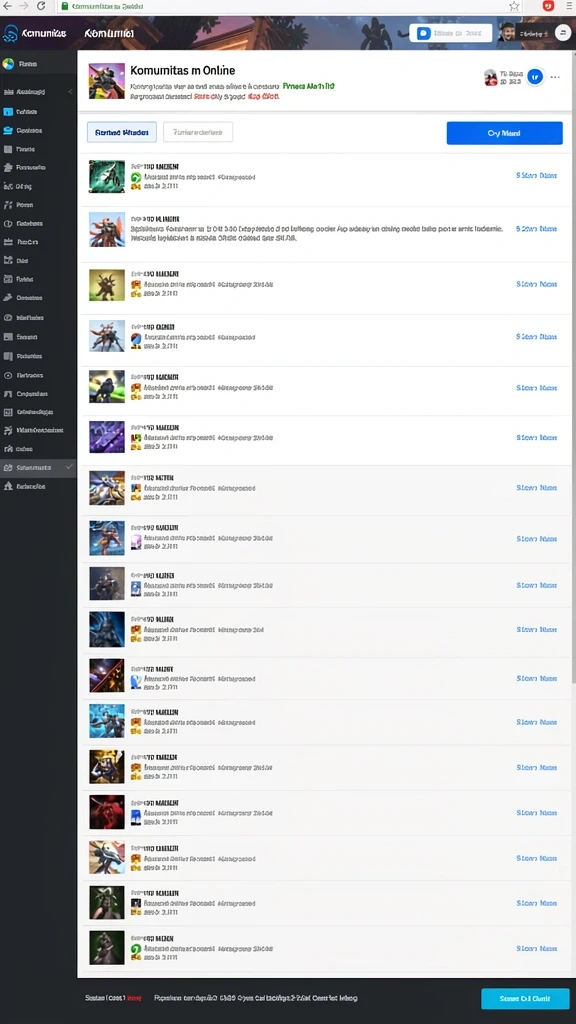Screen dimensions: 576x1024
Task: Click the Komunitas m Online title
Action: (183, 70)
